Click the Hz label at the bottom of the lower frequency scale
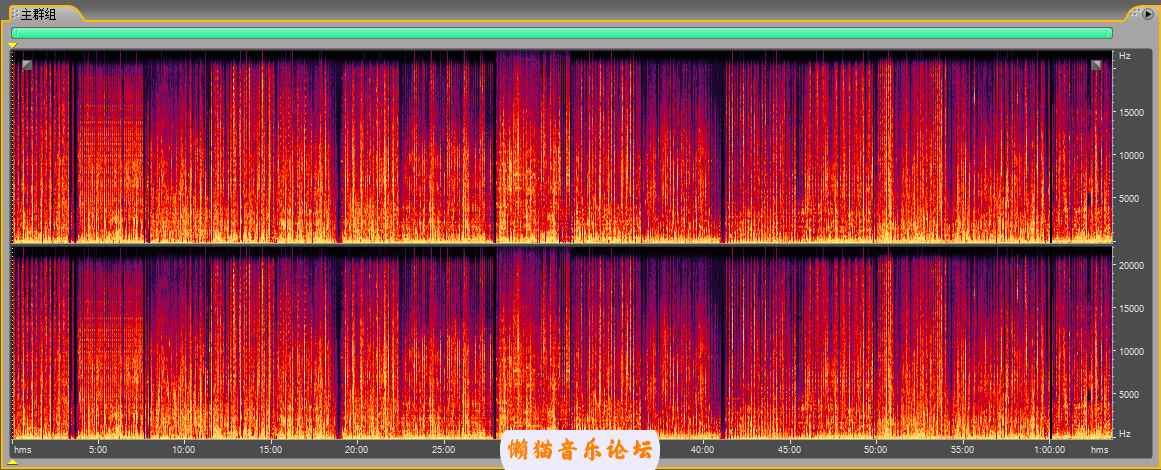This screenshot has width=1161, height=470. (x=1125, y=433)
